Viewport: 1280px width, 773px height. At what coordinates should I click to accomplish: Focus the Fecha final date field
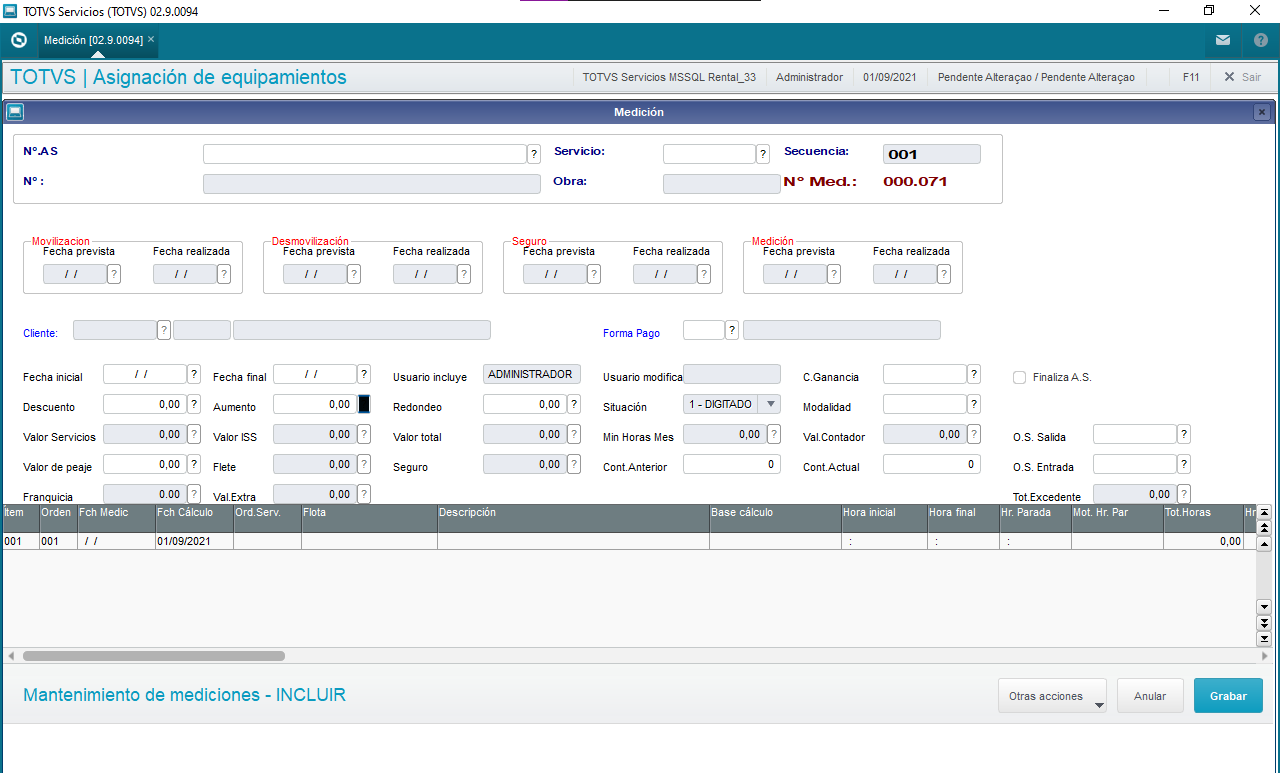tap(315, 374)
